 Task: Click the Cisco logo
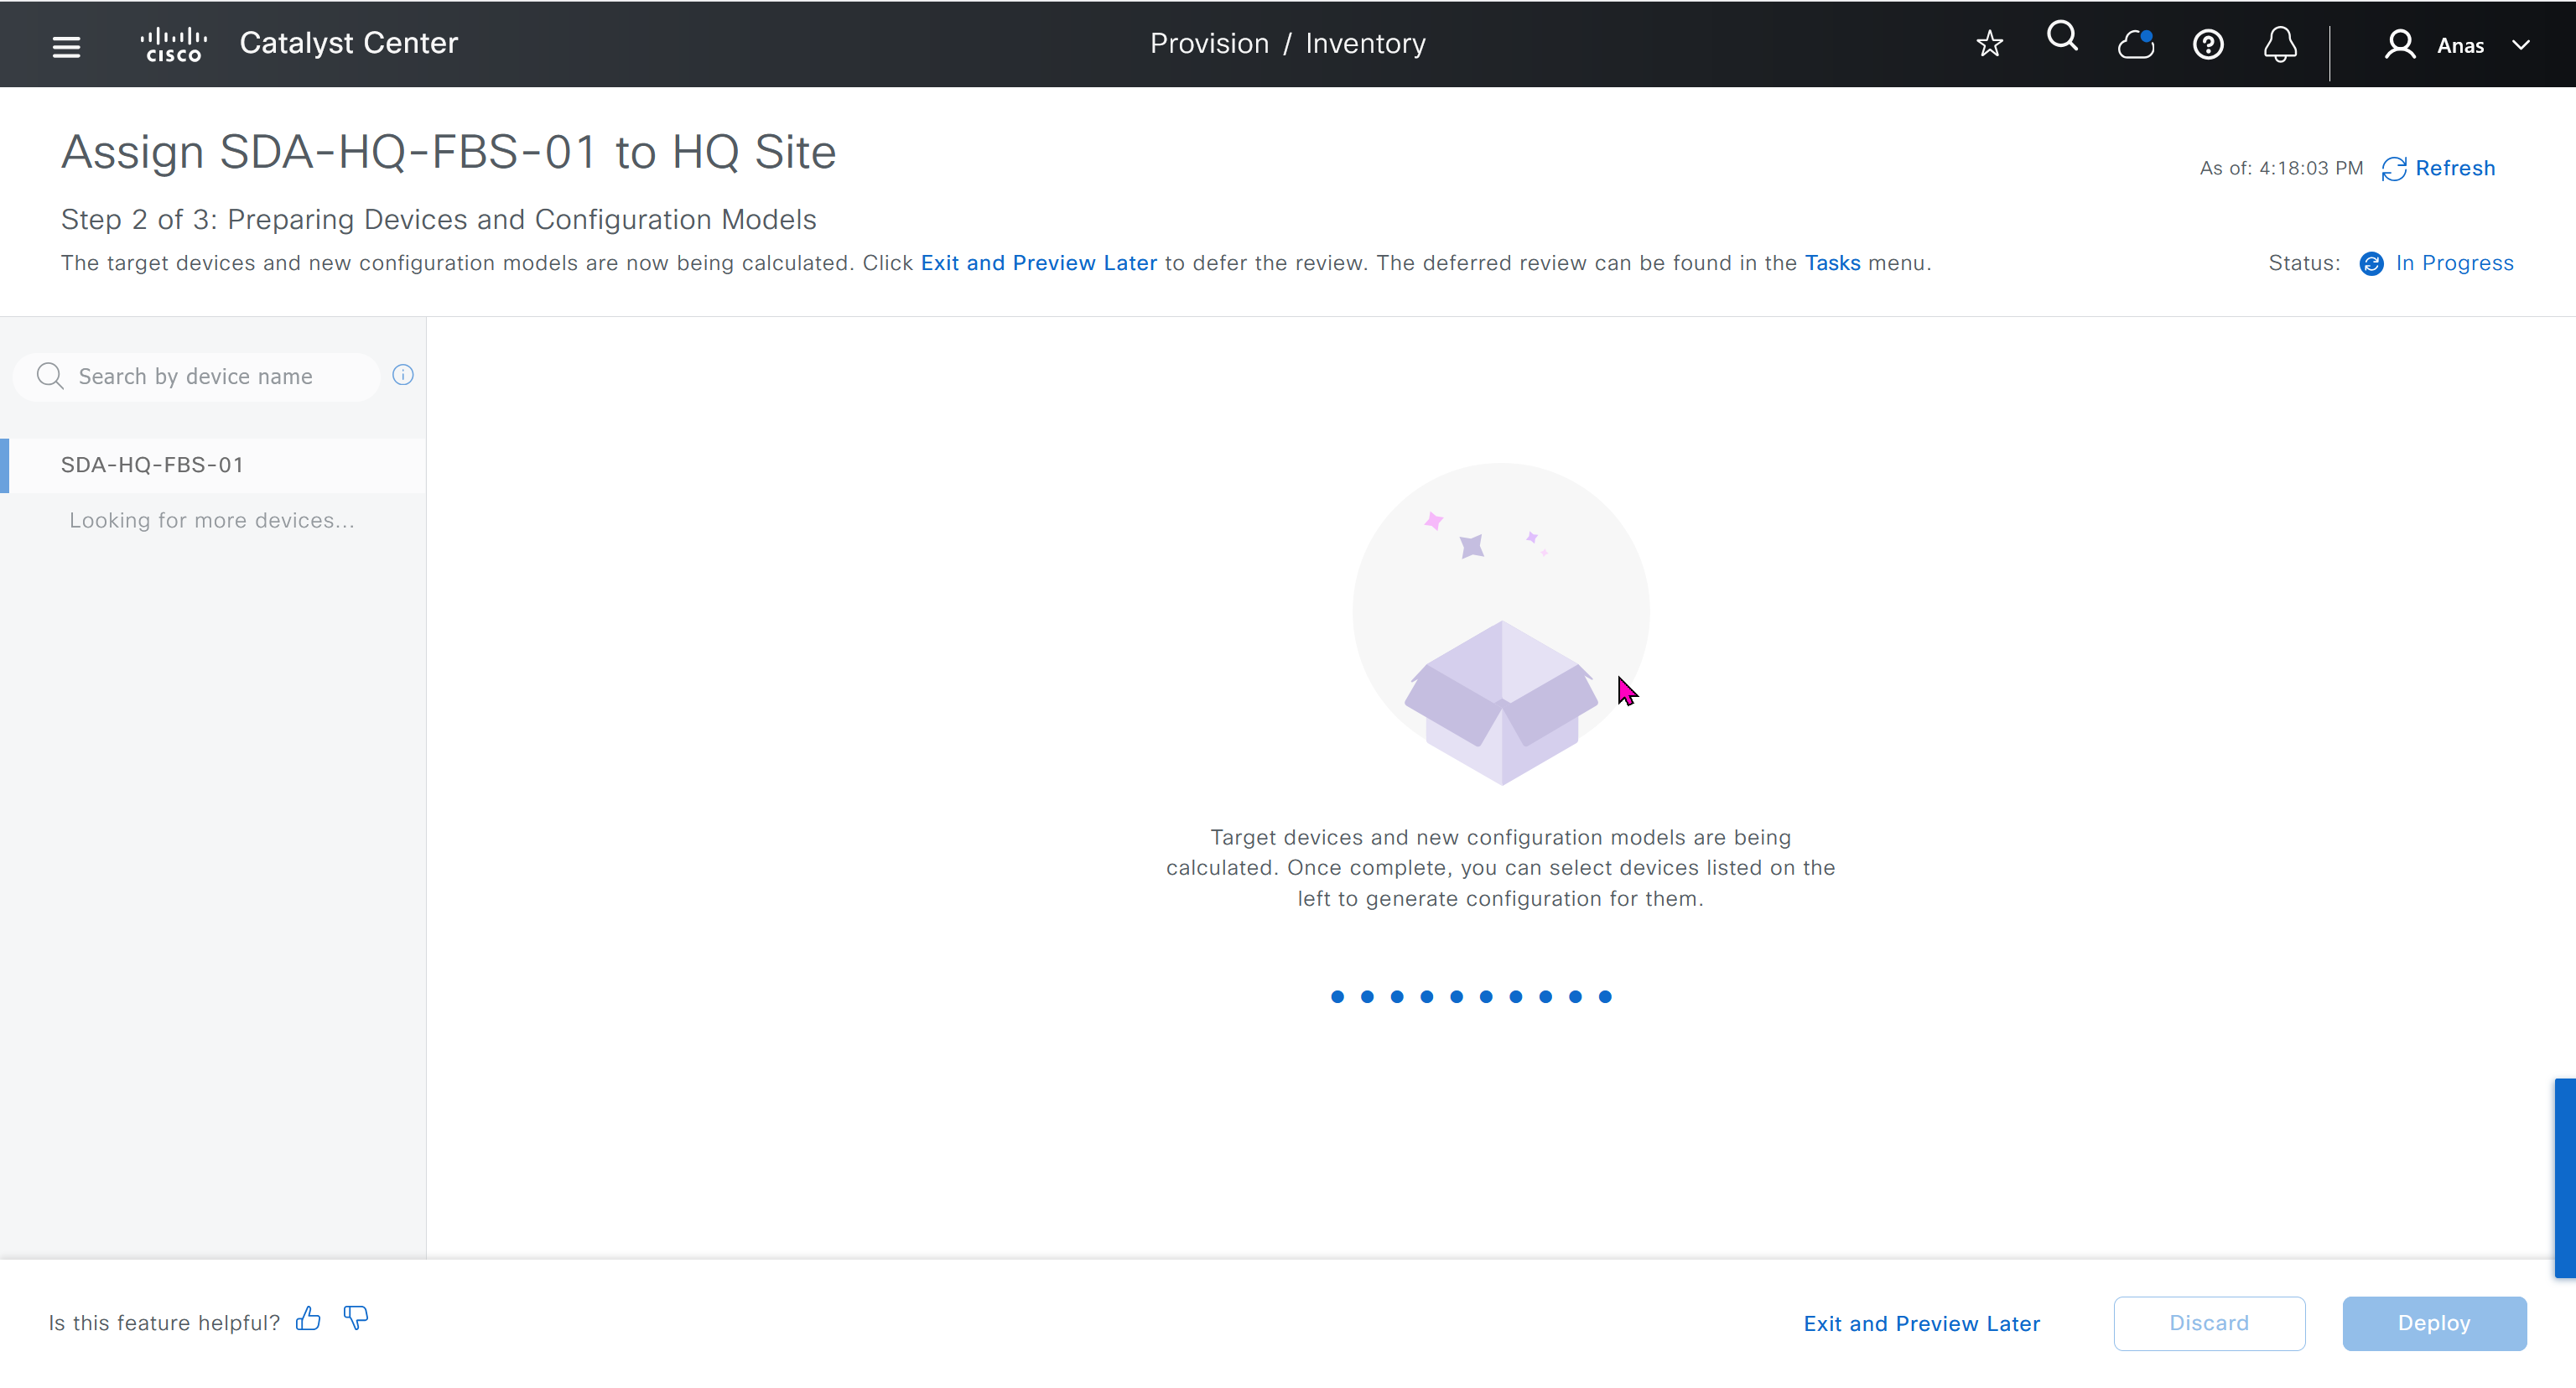point(173,45)
